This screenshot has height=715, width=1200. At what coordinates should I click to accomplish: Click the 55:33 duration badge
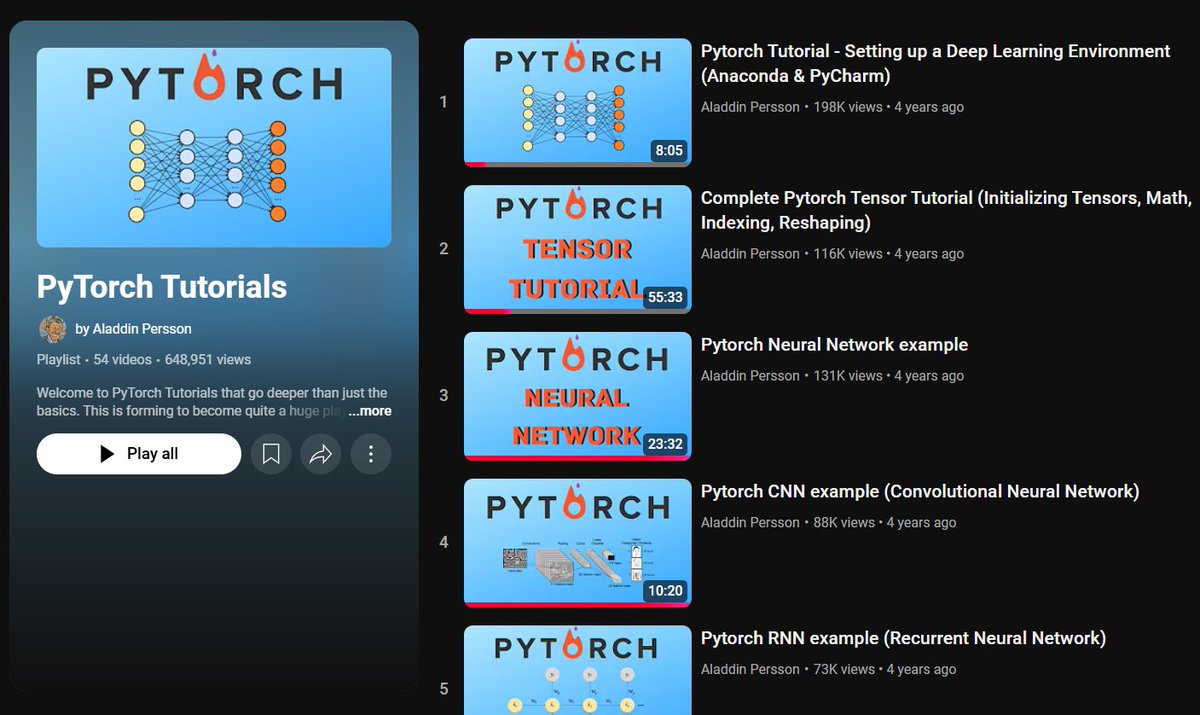(664, 297)
